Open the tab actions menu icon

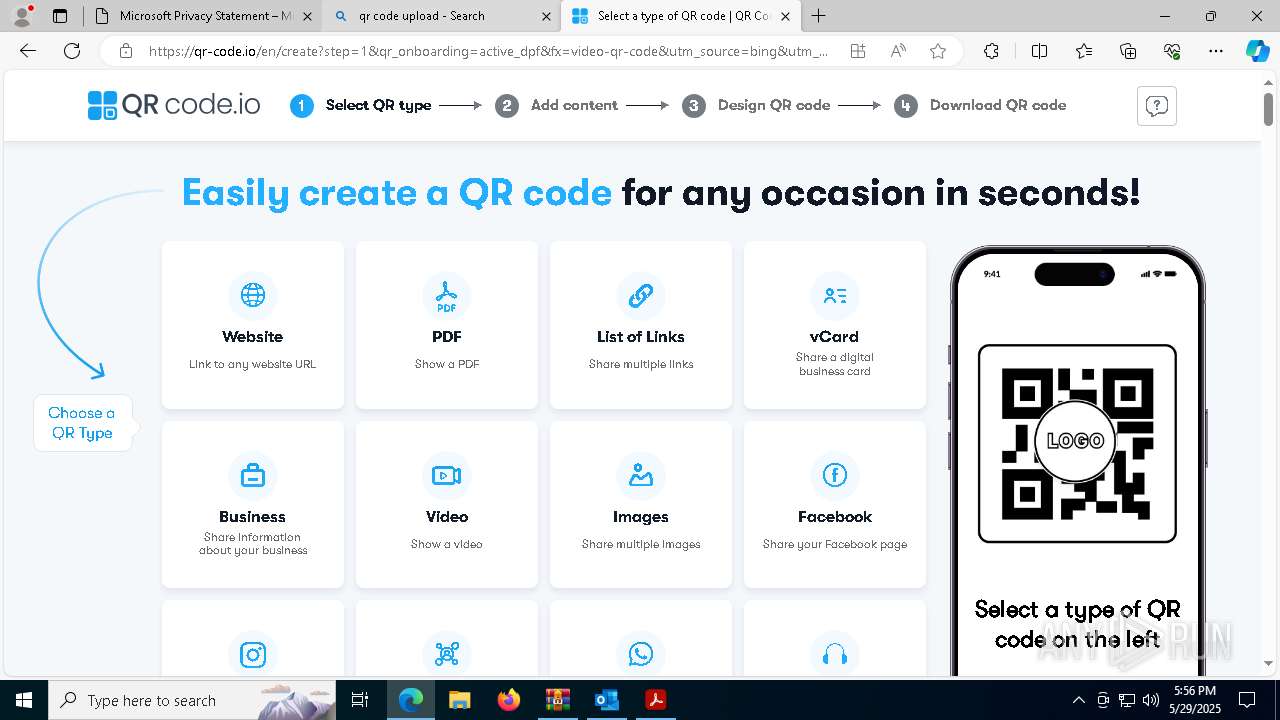60,16
